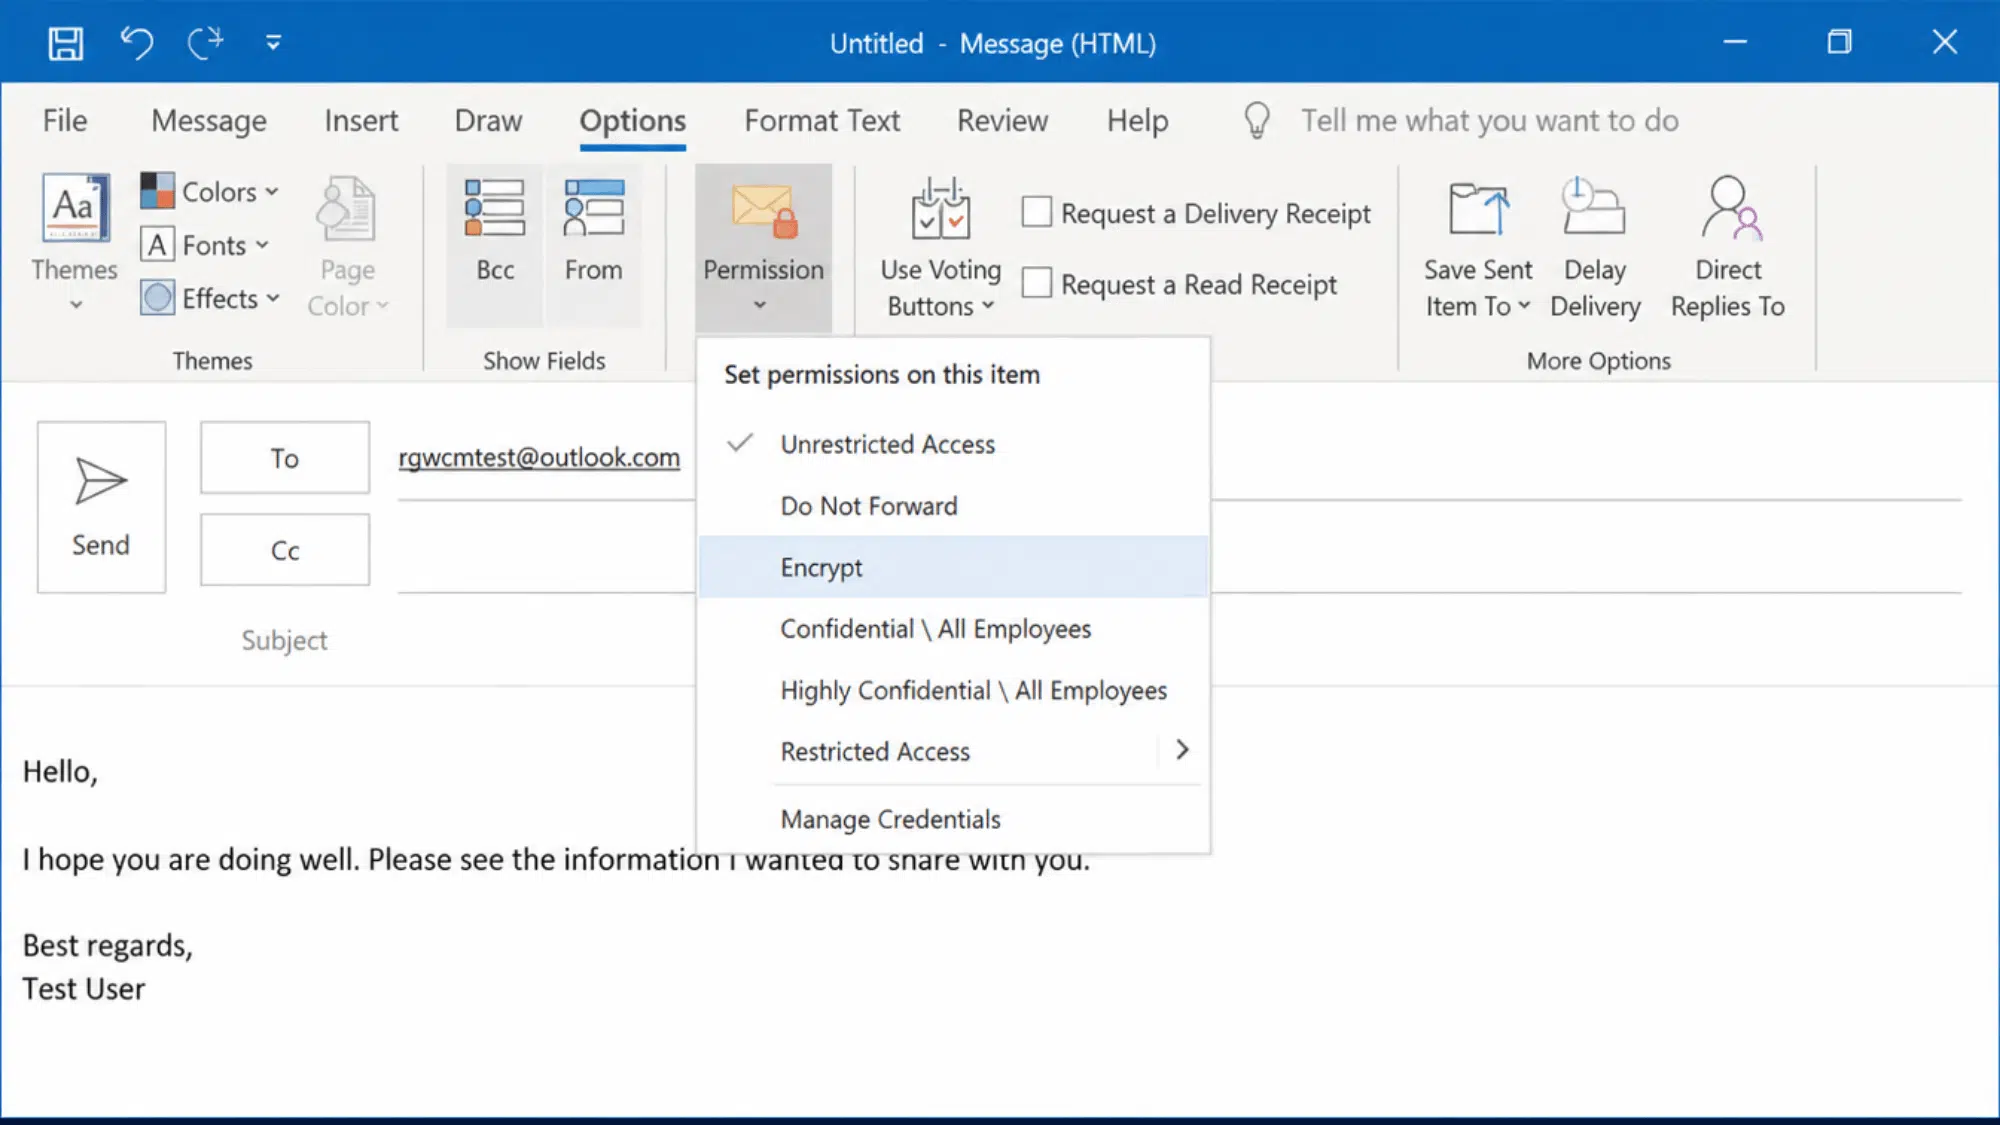
Task: Click the "Test User" signature line
Action: 84,989
